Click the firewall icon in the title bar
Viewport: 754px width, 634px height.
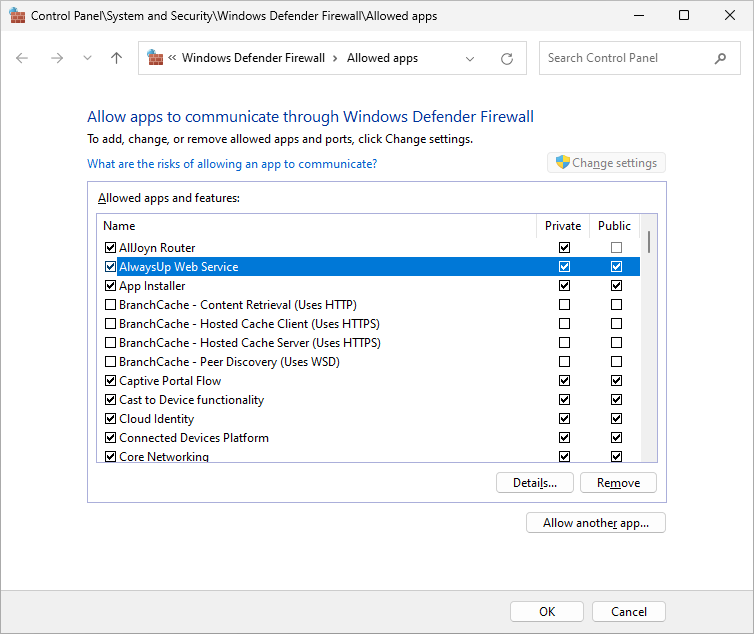pyautogui.click(x=17, y=15)
